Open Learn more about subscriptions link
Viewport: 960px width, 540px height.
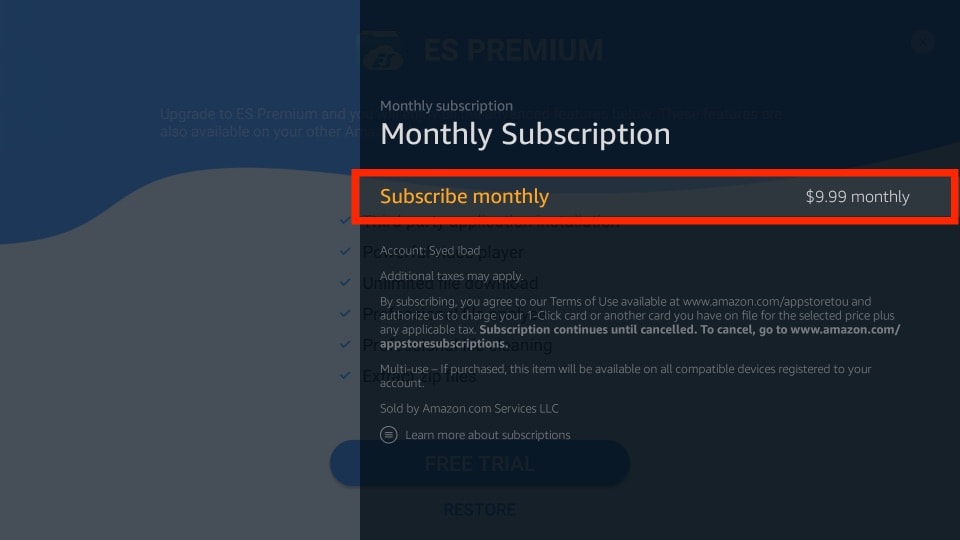pyautogui.click(x=487, y=435)
